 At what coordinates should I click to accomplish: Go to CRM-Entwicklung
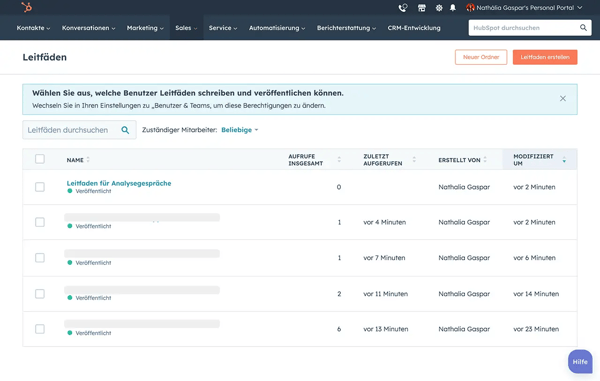tap(414, 28)
